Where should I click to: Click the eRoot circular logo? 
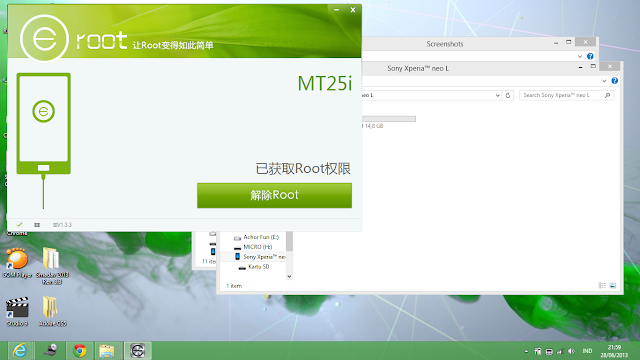[x=44, y=39]
